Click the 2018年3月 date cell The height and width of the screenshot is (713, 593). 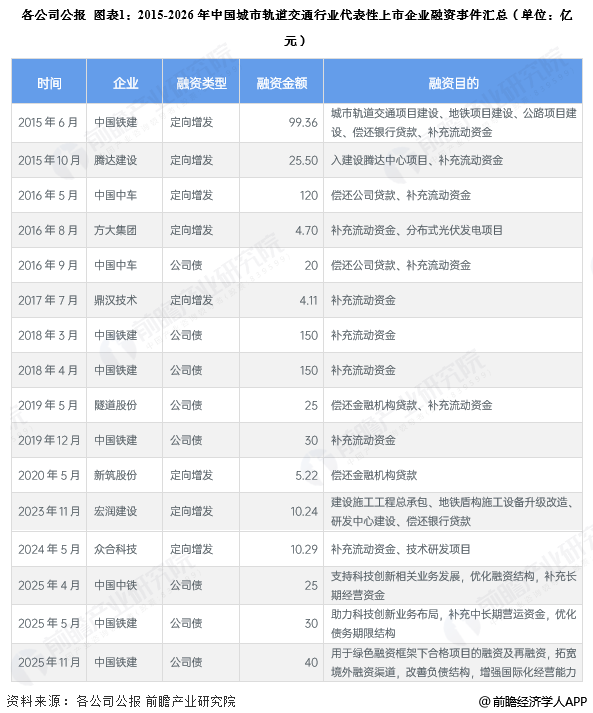49,335
